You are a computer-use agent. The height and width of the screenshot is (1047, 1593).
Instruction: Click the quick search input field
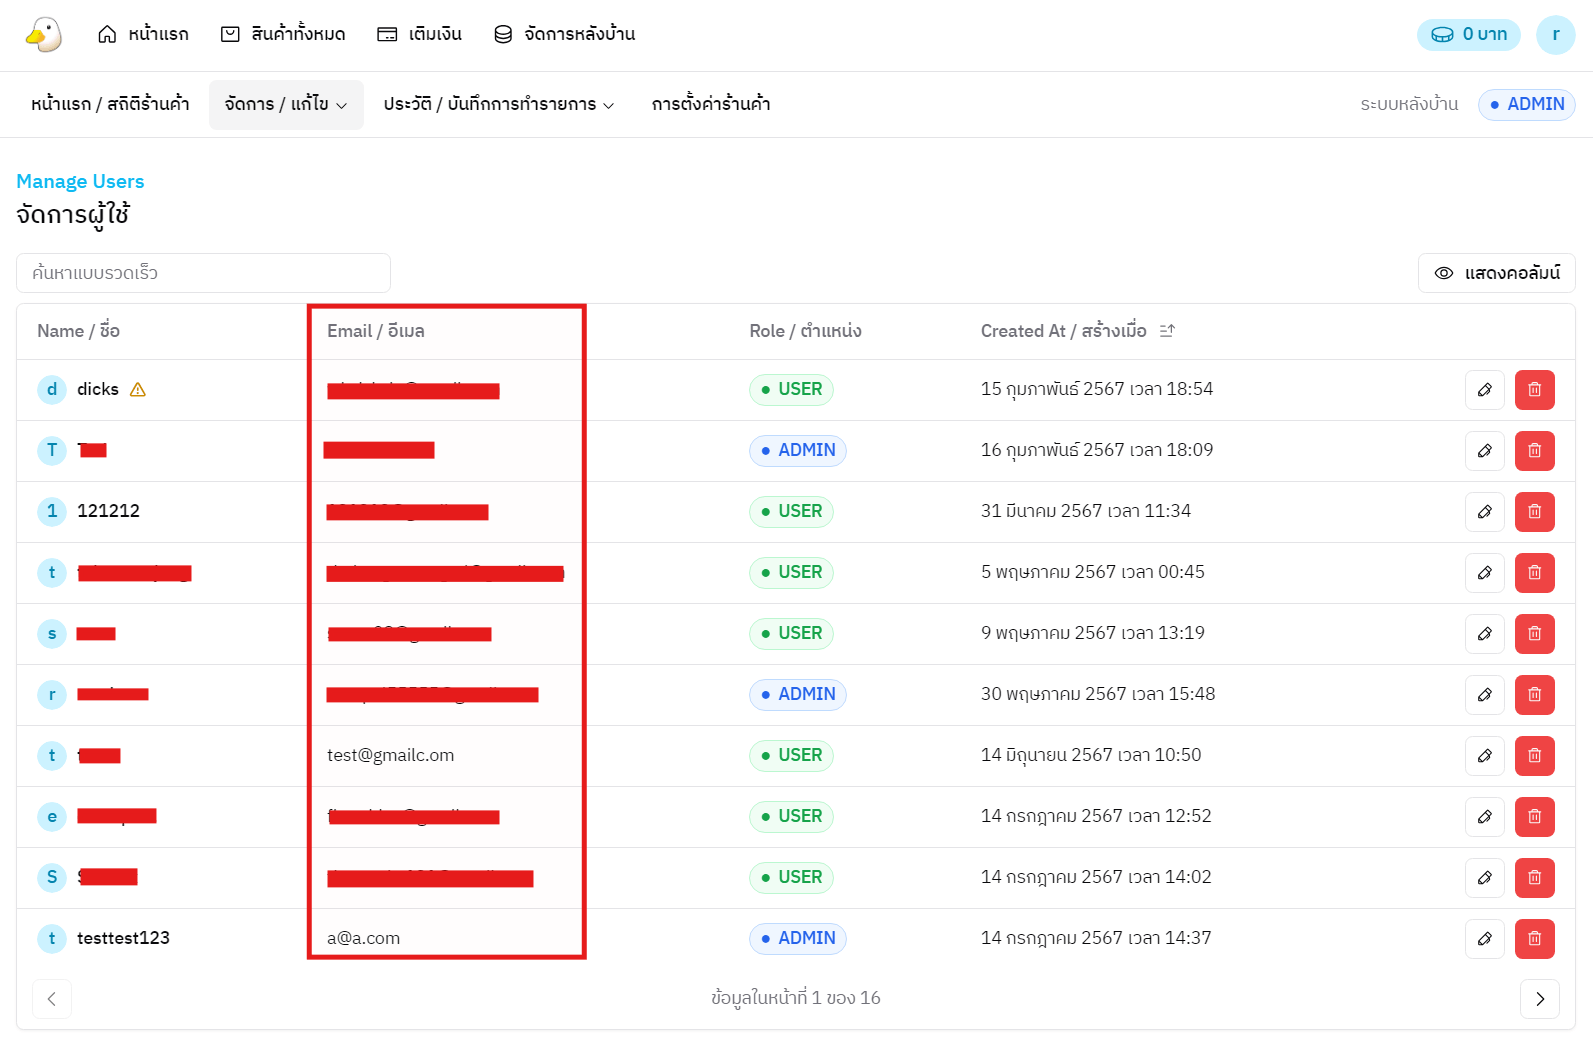coord(203,273)
